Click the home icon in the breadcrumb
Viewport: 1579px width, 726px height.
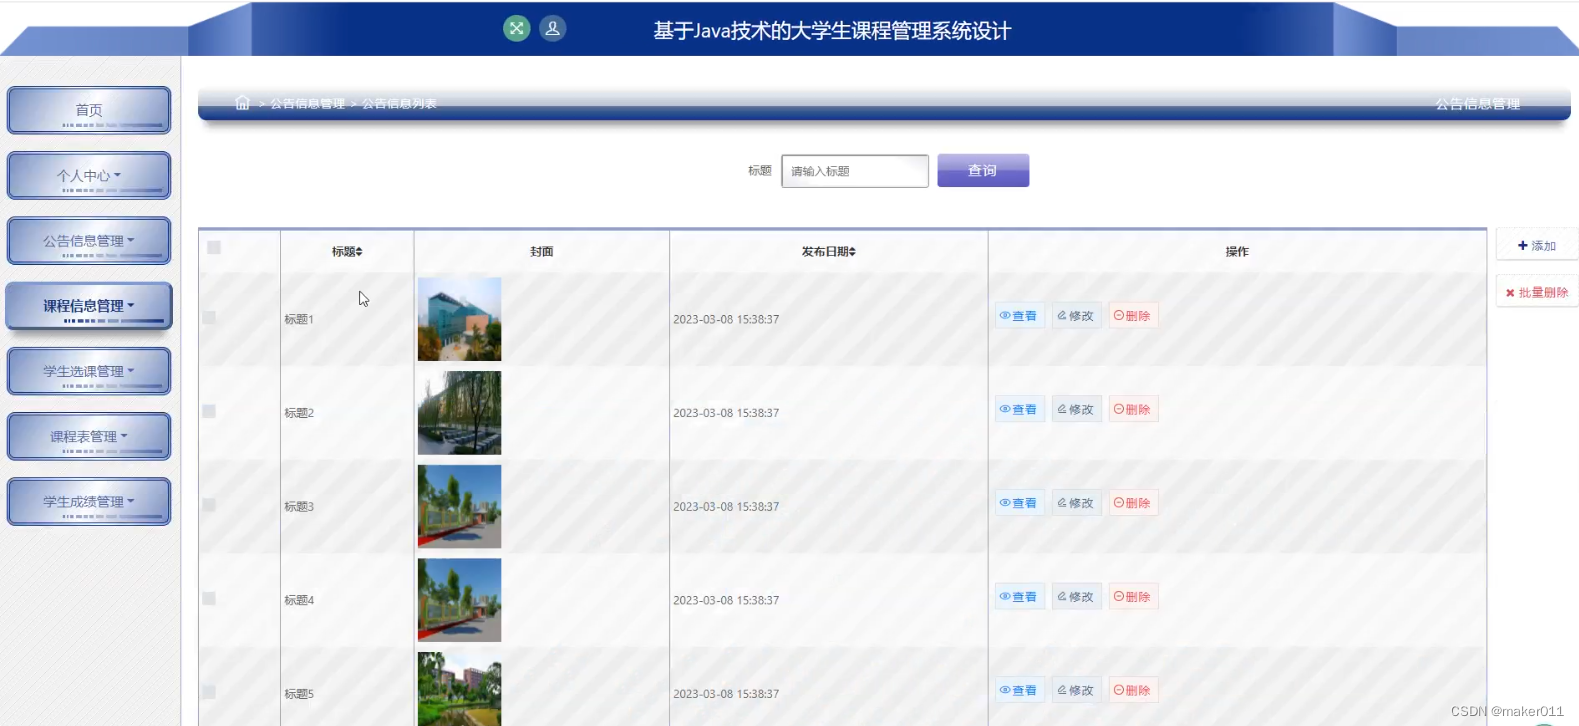[x=242, y=103]
